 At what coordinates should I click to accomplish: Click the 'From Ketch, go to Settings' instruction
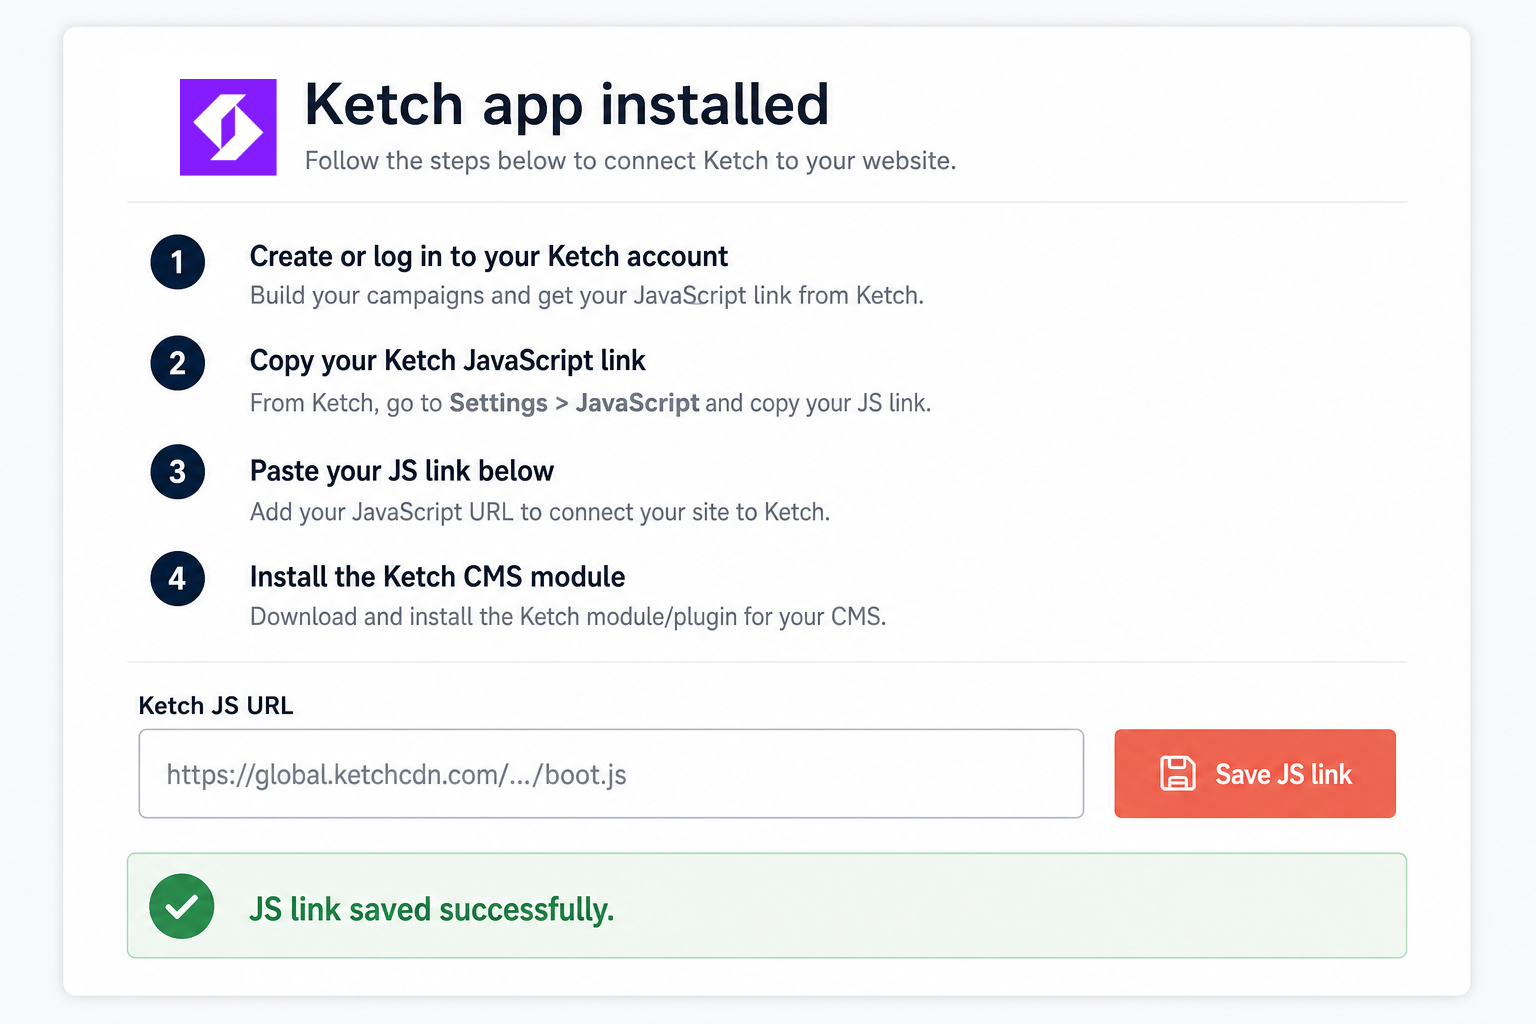pyautogui.click(x=590, y=403)
